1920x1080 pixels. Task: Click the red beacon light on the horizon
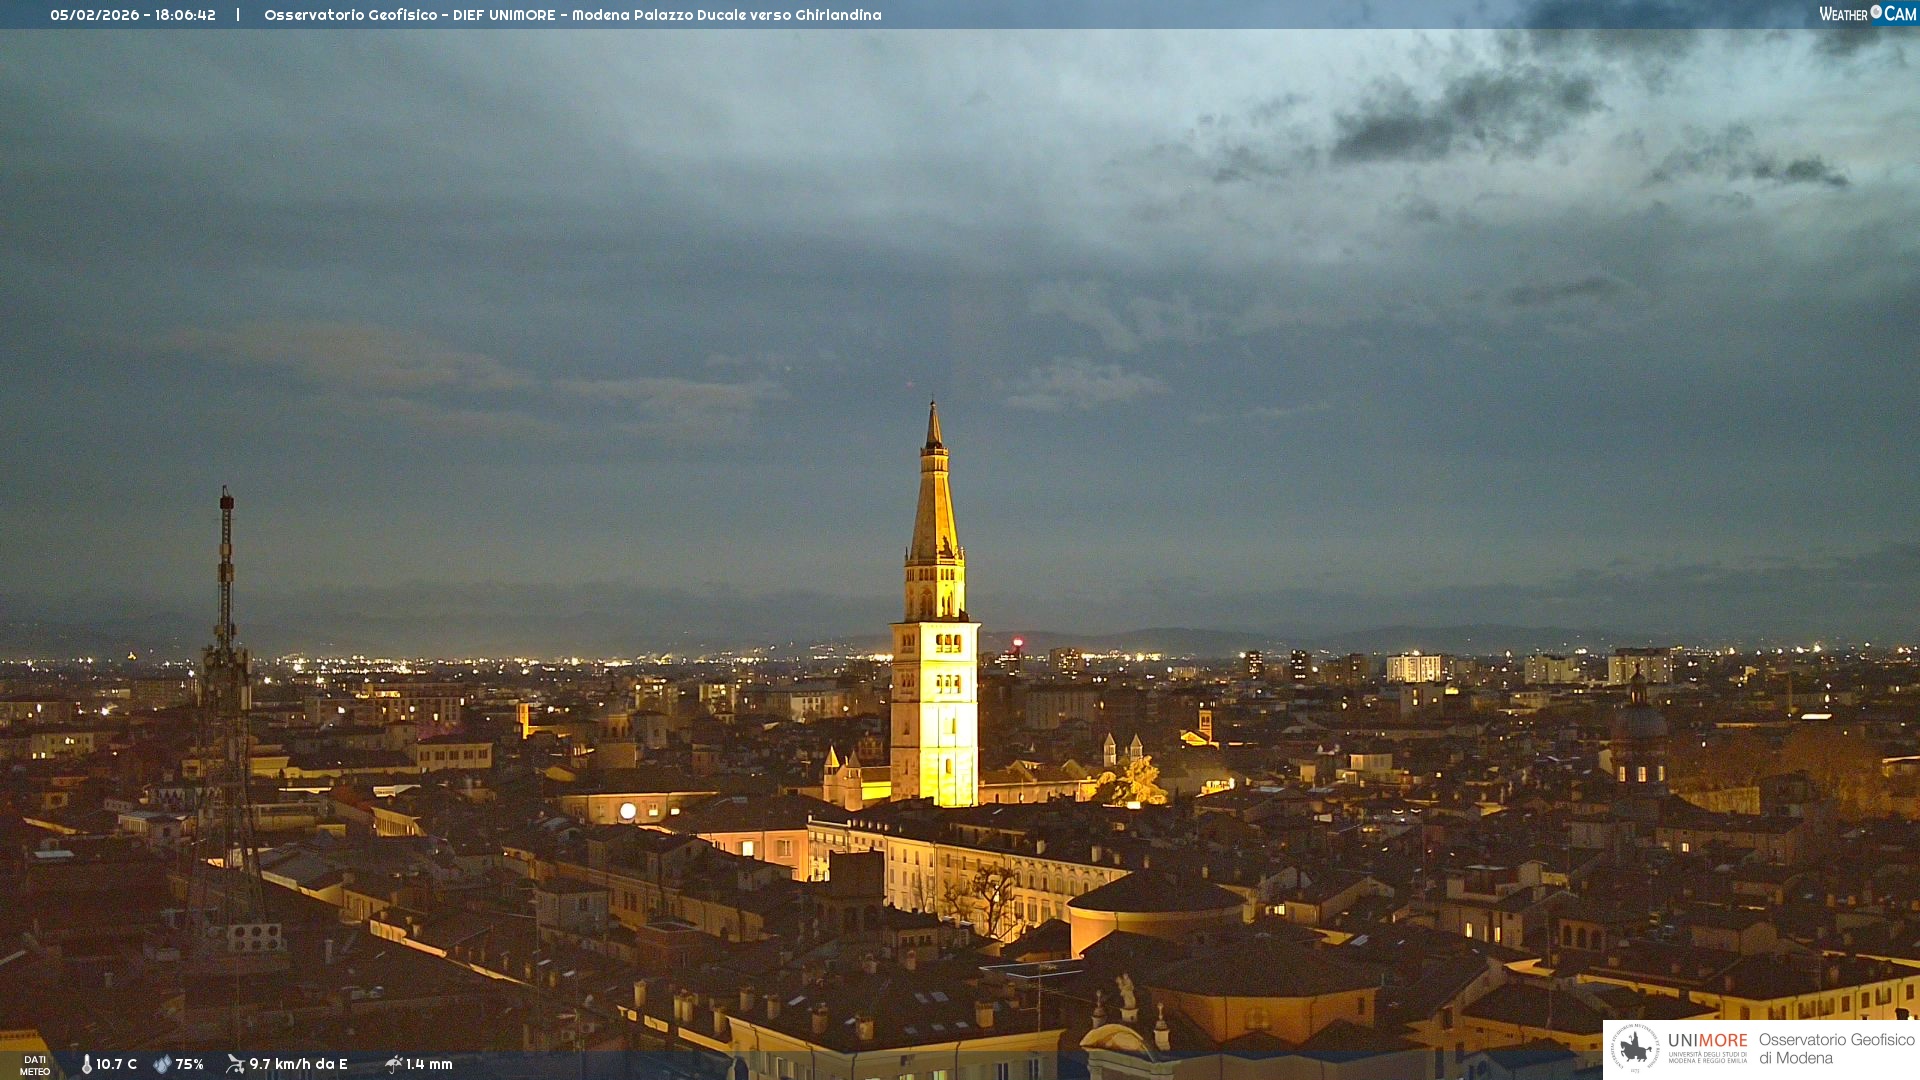[x=1018, y=642]
